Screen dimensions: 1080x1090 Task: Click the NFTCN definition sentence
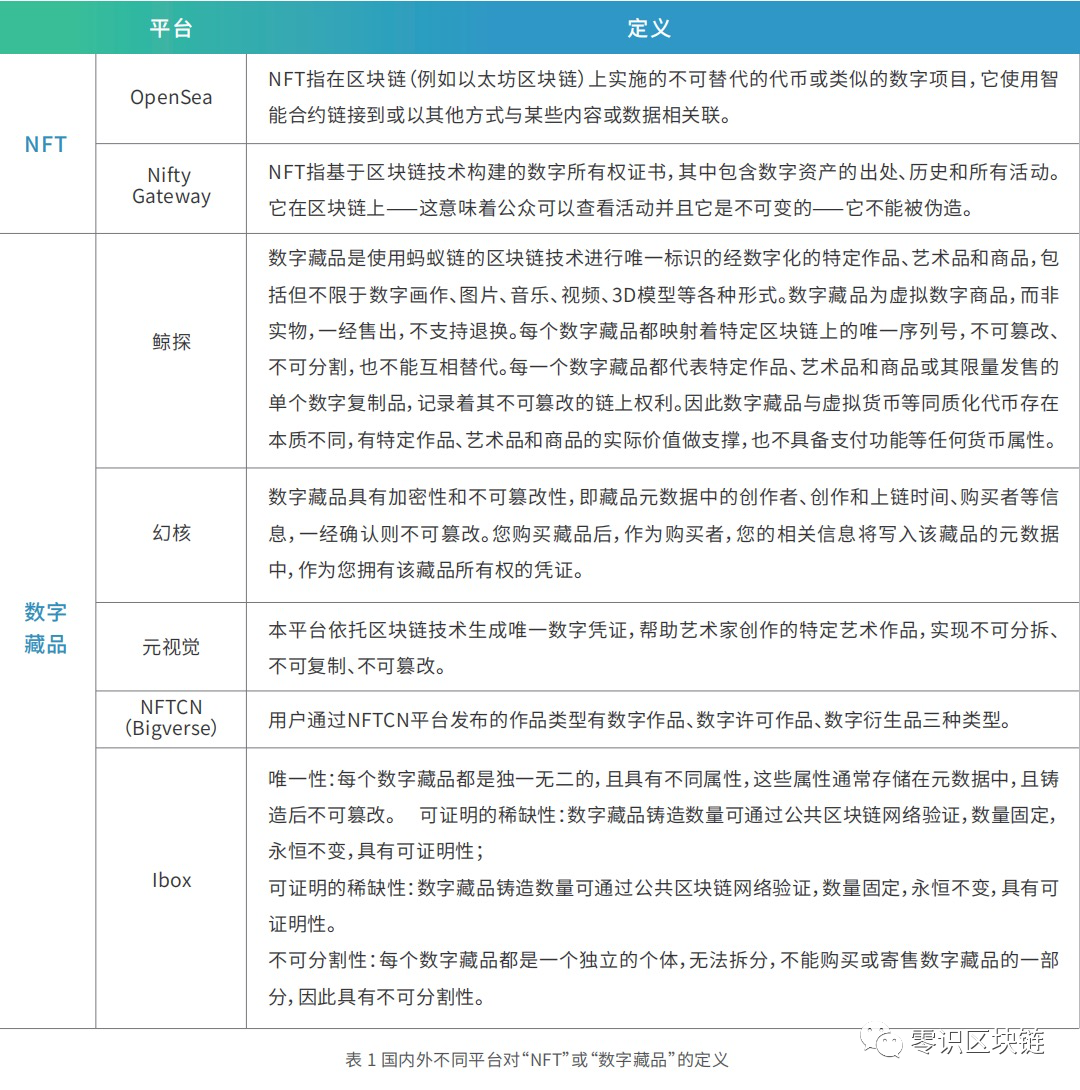[x=639, y=719]
